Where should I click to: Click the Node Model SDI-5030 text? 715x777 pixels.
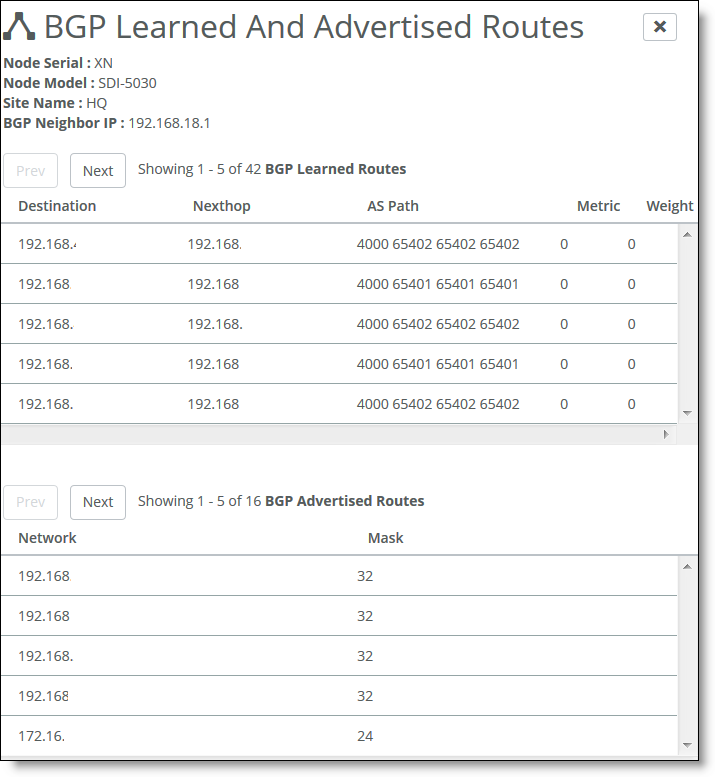(x=127, y=83)
